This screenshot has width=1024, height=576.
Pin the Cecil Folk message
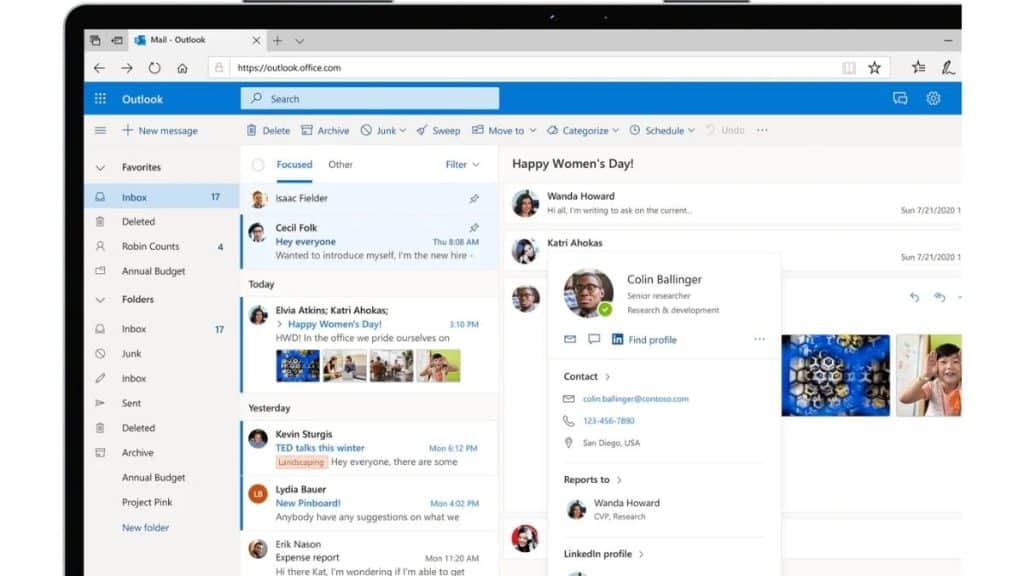[474, 227]
